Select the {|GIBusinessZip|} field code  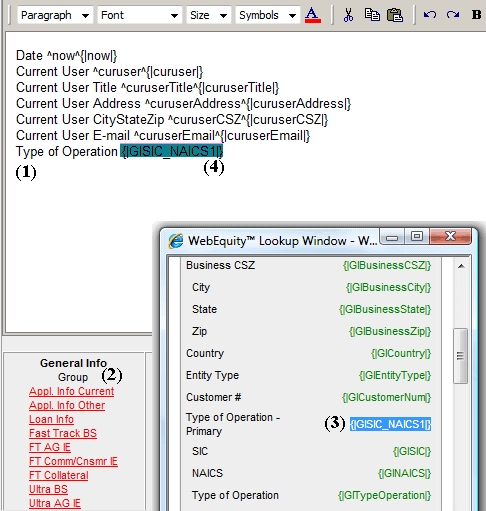(x=390, y=331)
